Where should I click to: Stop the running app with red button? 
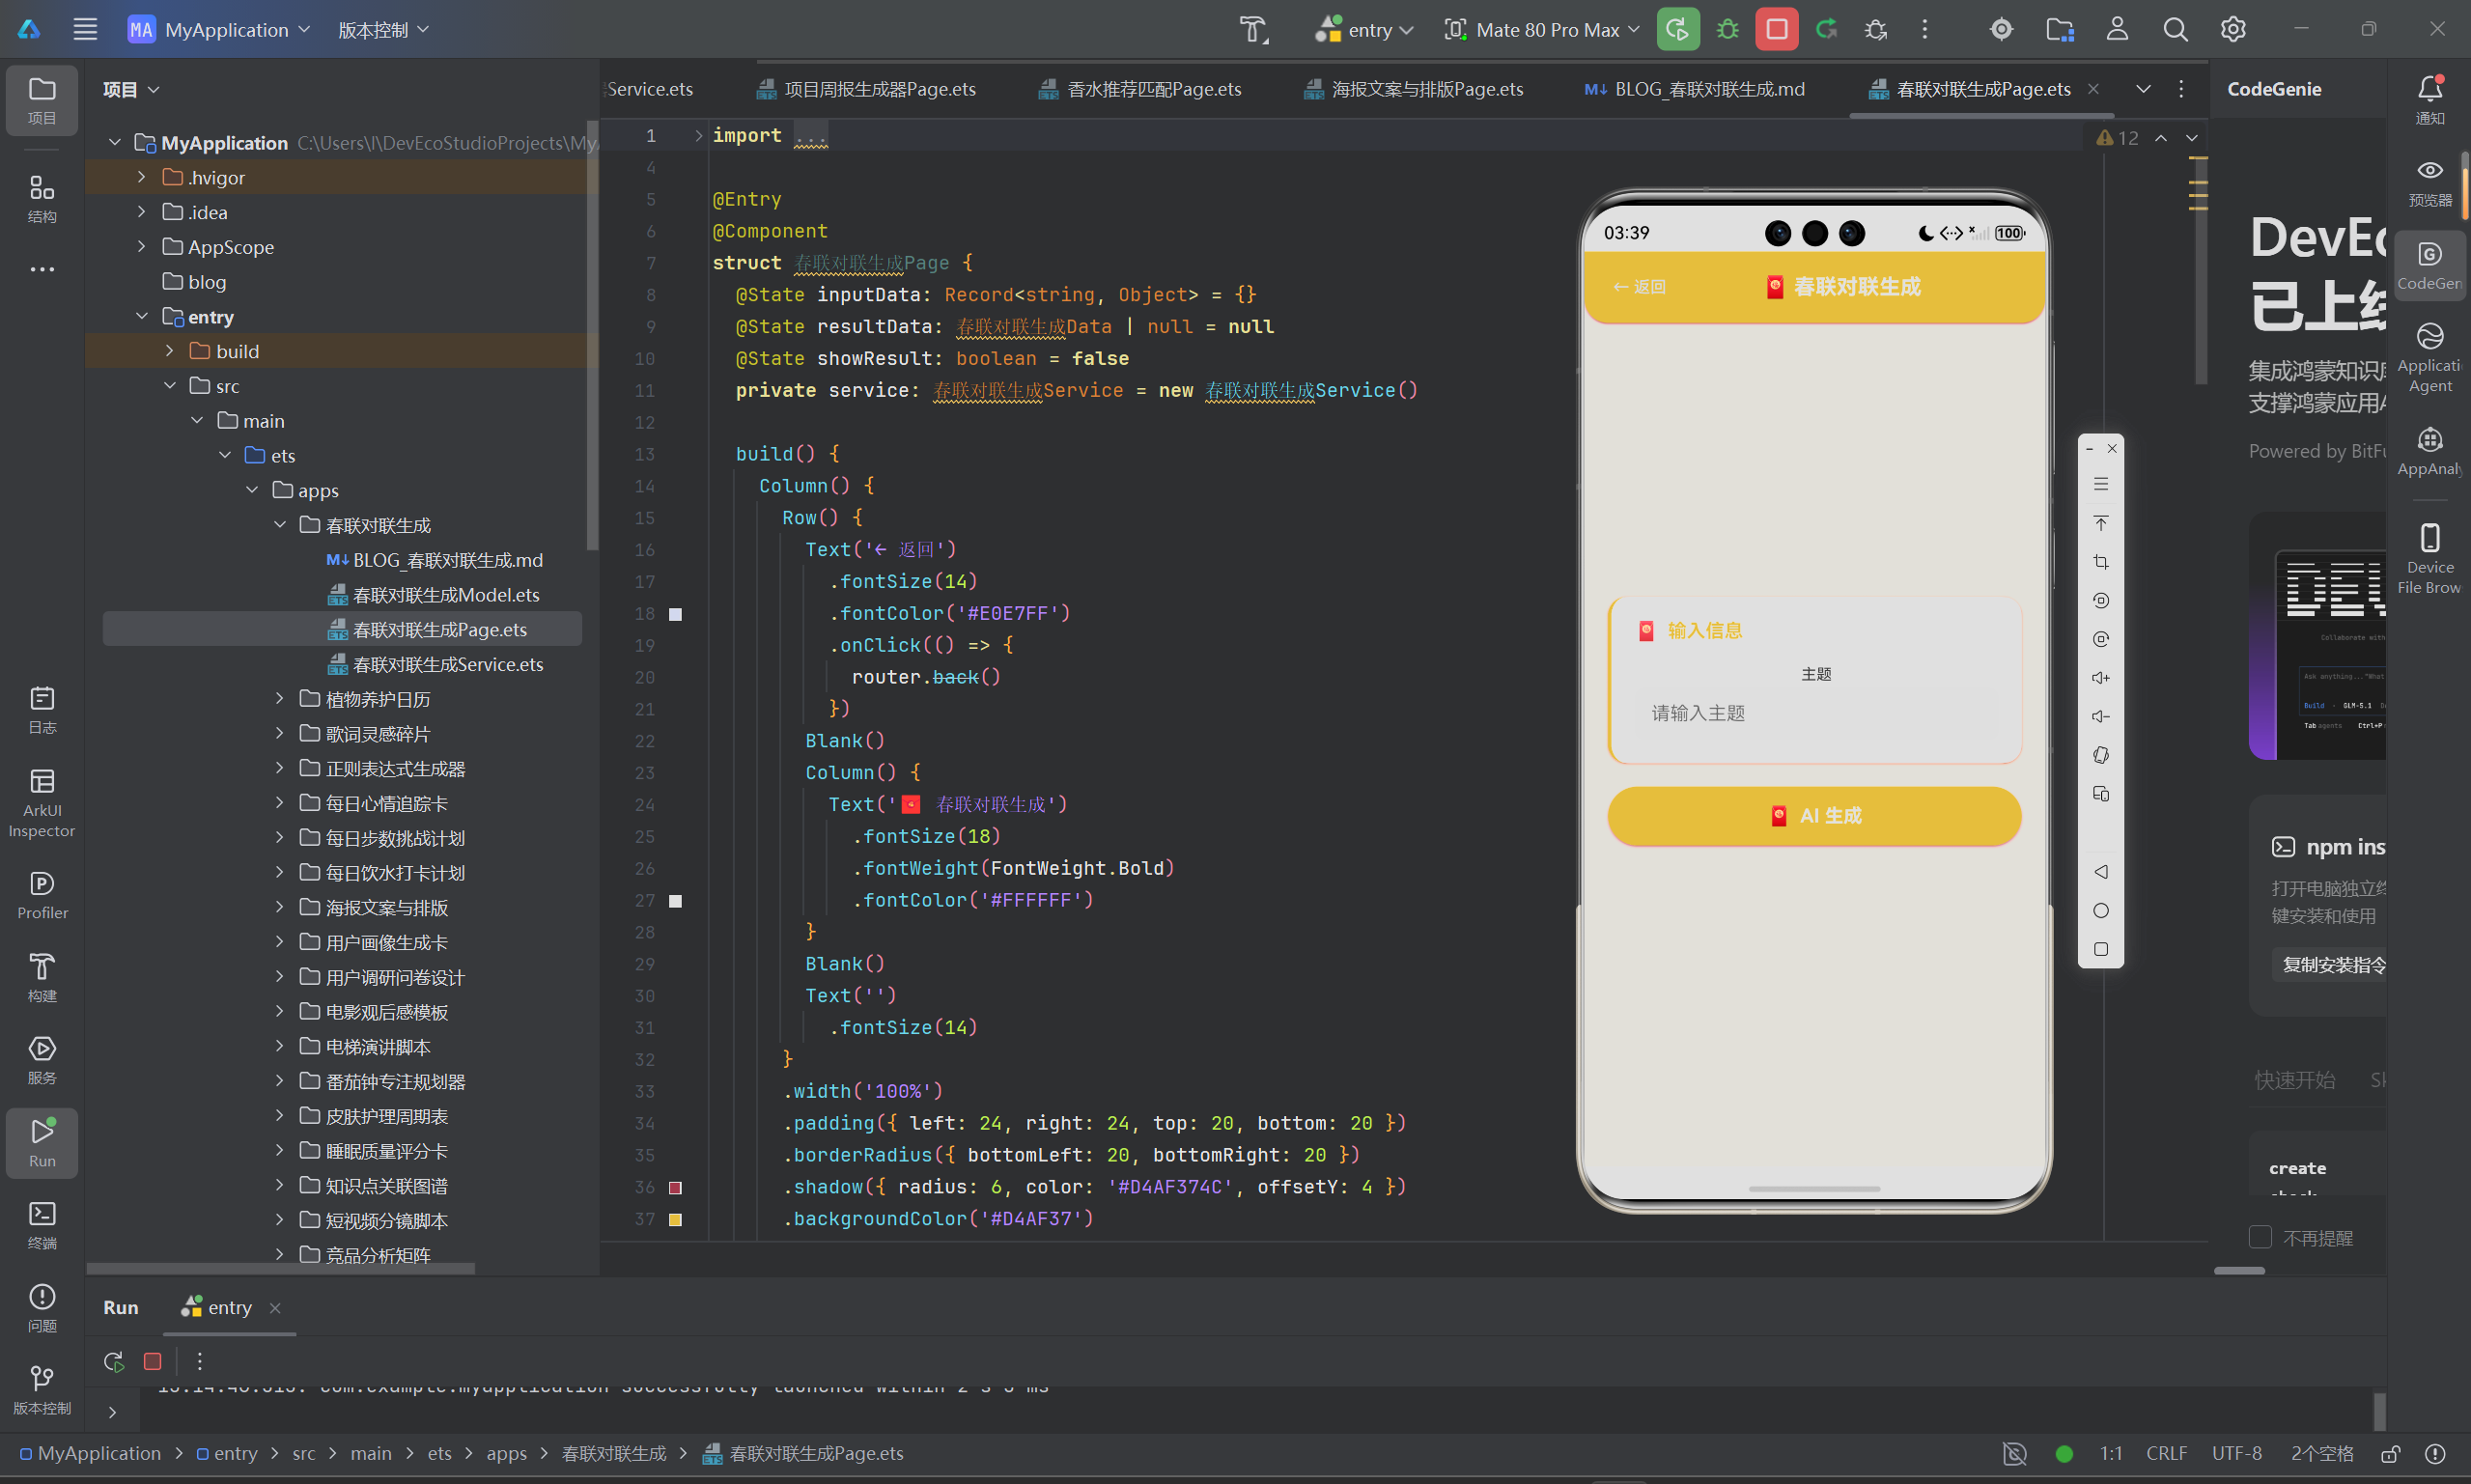[1777, 30]
